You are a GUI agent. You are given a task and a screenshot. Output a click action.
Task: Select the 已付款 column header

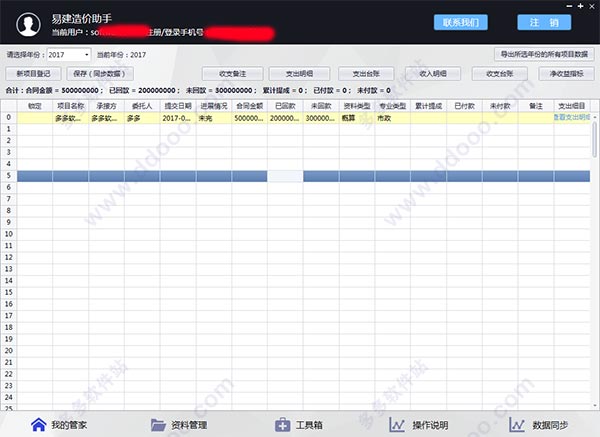[464, 106]
